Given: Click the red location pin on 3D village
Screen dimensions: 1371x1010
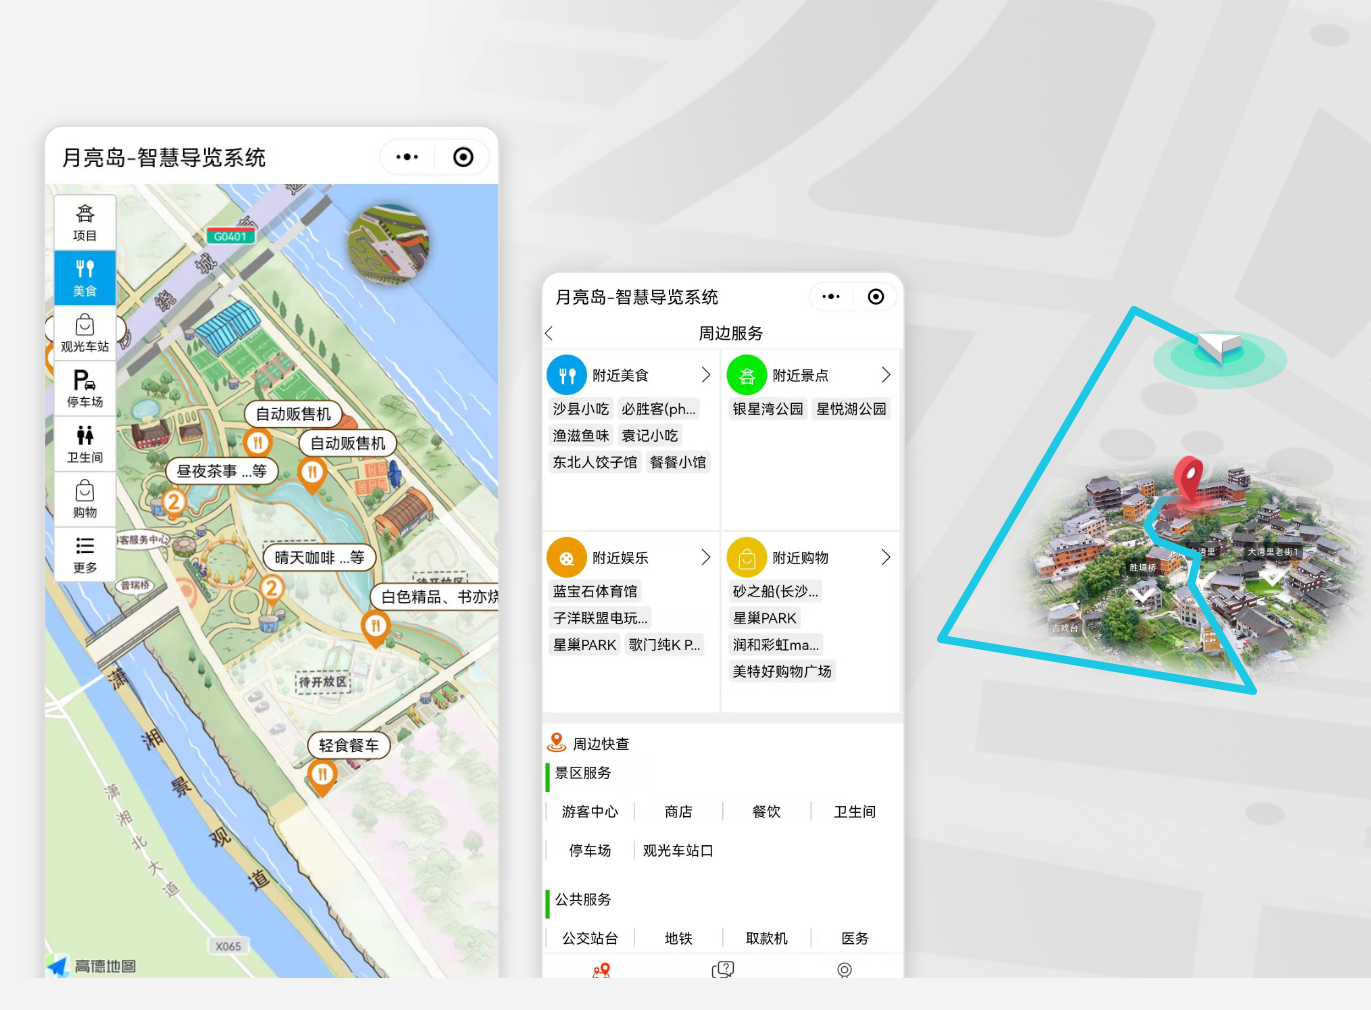Looking at the screenshot, I should point(1188,477).
